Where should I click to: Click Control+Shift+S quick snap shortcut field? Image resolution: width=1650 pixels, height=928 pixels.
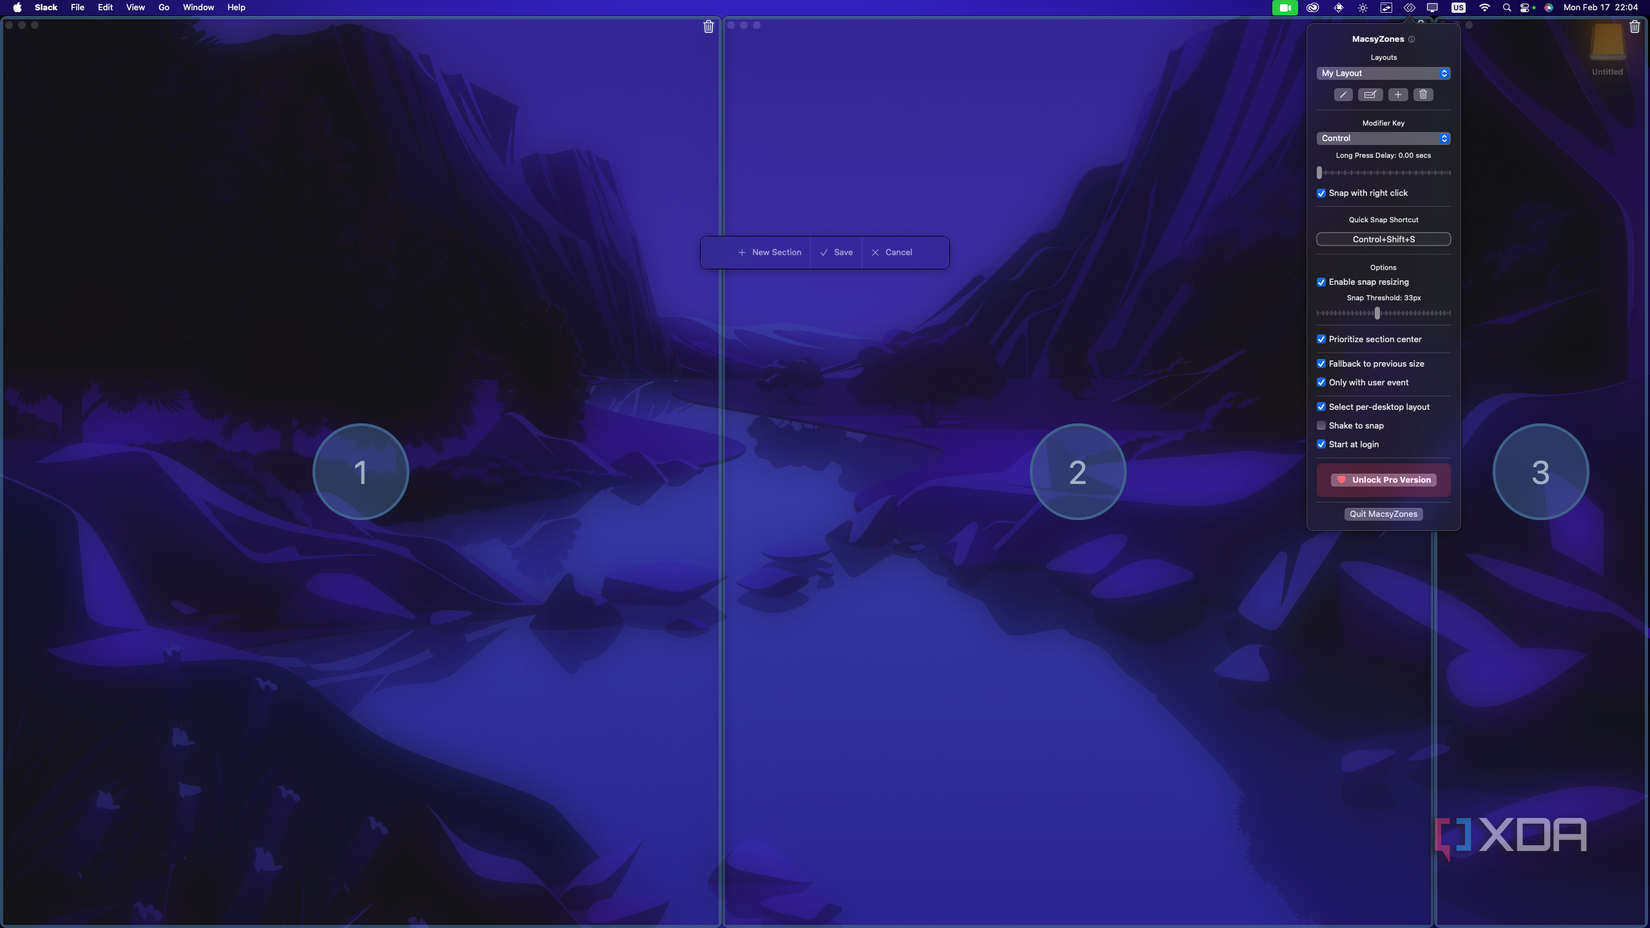[1383, 239]
